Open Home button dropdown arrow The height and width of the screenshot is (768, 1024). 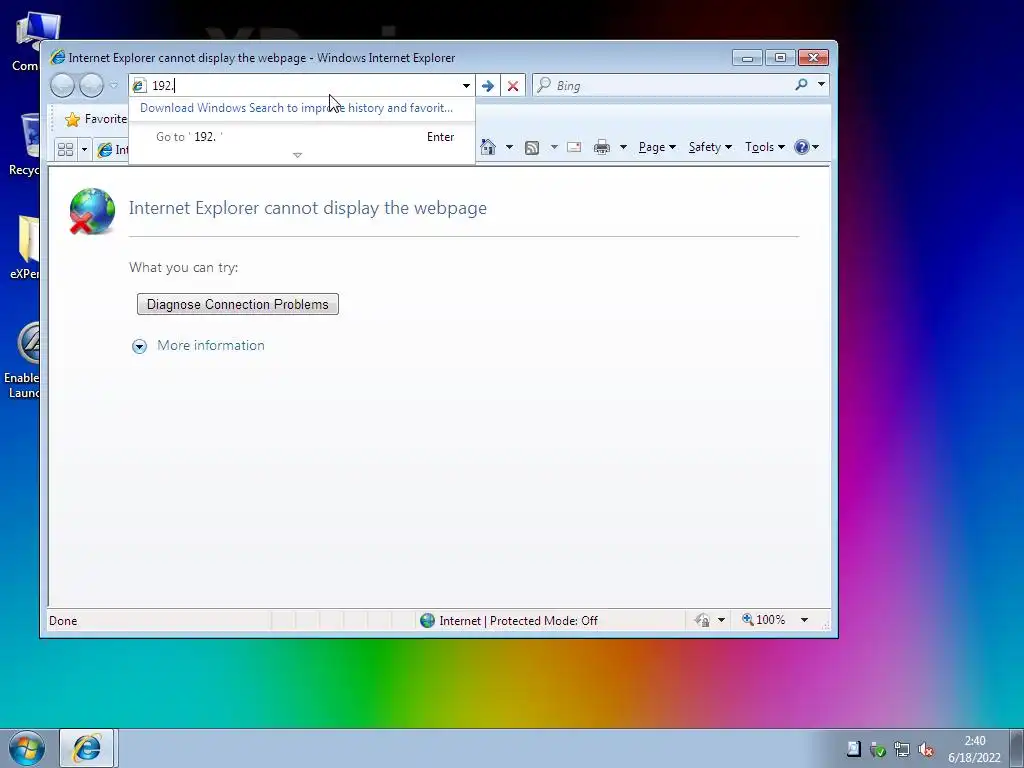(x=509, y=147)
